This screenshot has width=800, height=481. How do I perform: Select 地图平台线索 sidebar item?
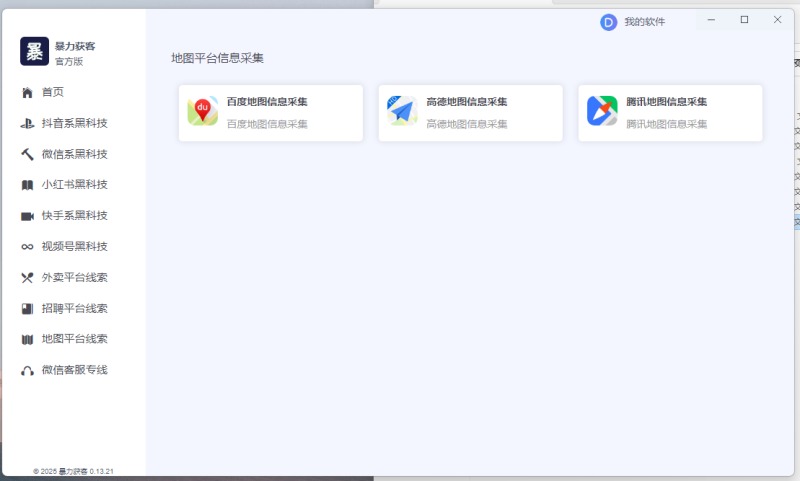tap(74, 339)
